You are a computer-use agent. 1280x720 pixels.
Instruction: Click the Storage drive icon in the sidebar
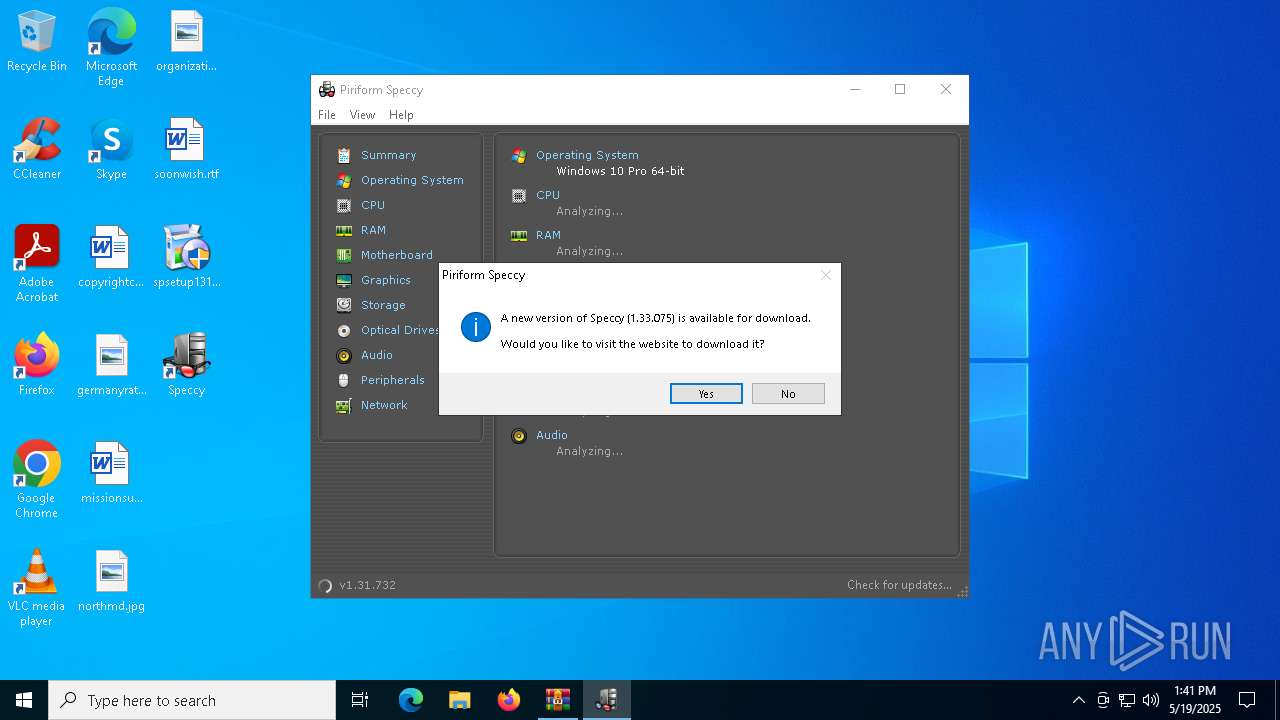tap(344, 305)
